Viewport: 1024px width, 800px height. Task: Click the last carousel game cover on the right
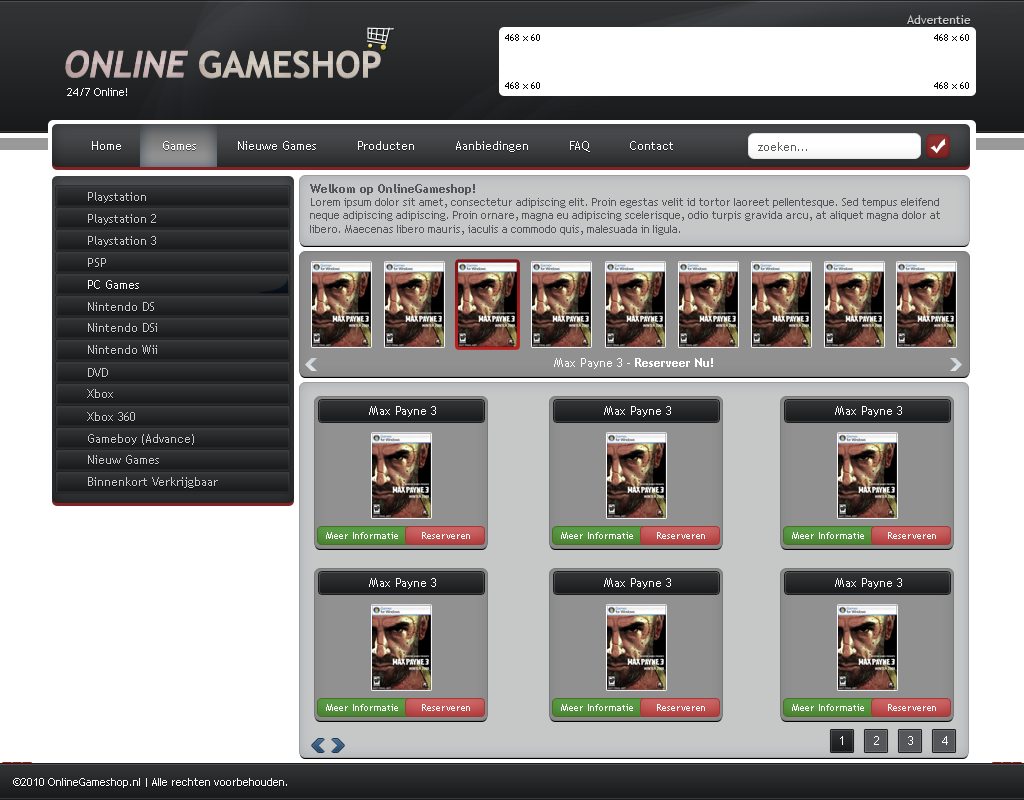pos(926,304)
